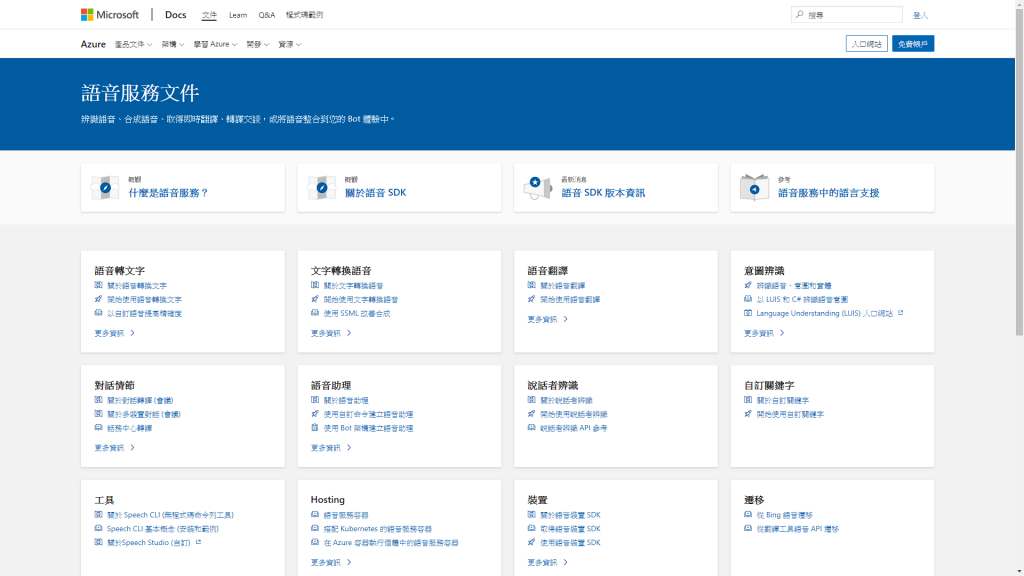Expand the 資源 dropdown
Viewport: 1024px width, 576px height.
click(289, 44)
